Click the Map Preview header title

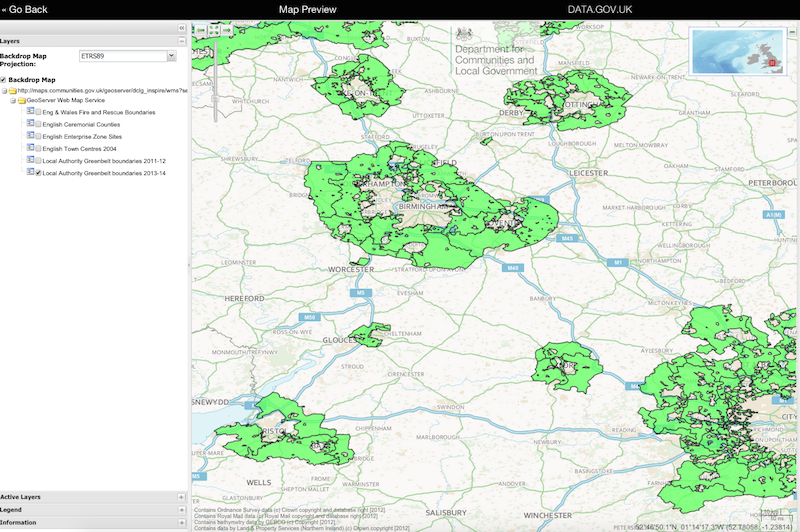point(308,9)
